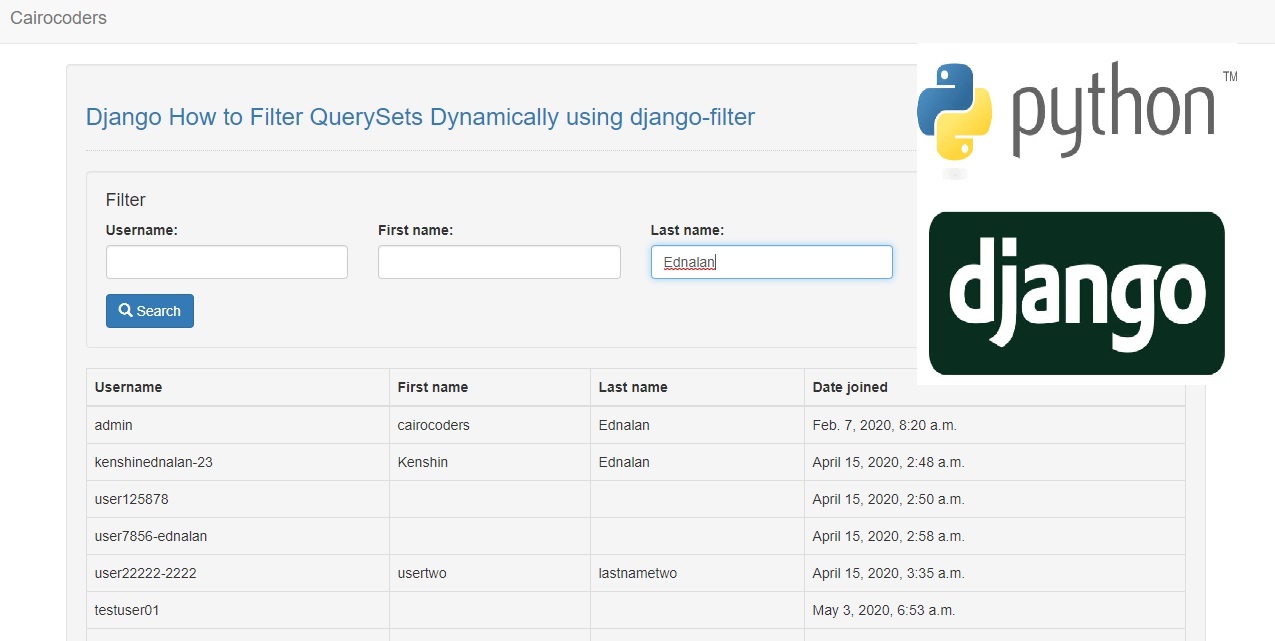The height and width of the screenshot is (641, 1275).
Task: Select the admin username cell
Action: 238,425
